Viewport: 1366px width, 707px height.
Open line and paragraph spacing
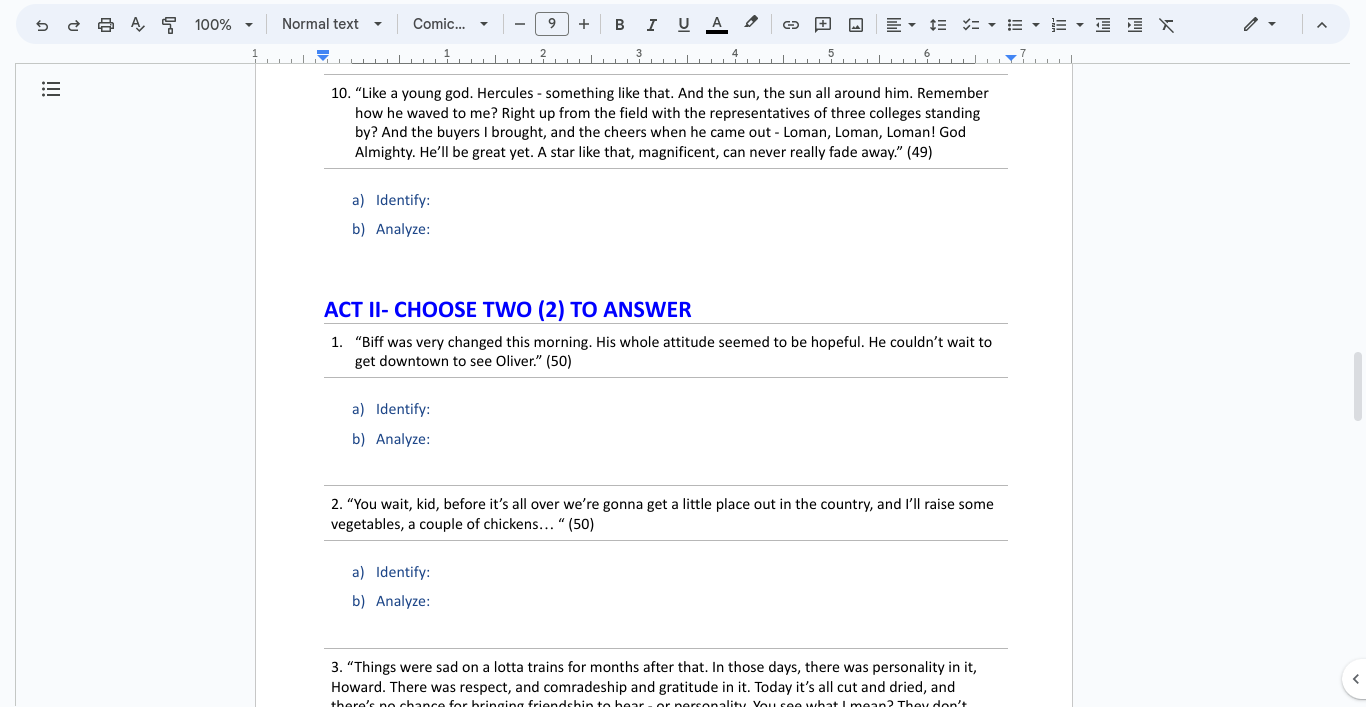938,25
